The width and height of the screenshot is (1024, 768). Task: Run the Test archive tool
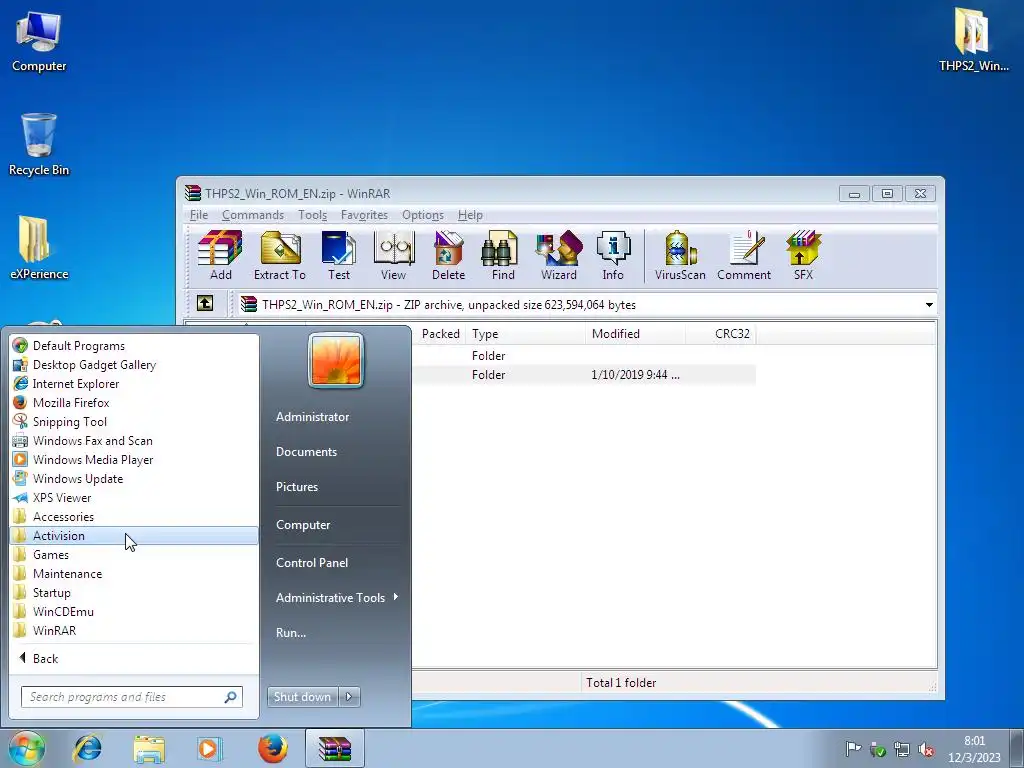pyautogui.click(x=338, y=255)
